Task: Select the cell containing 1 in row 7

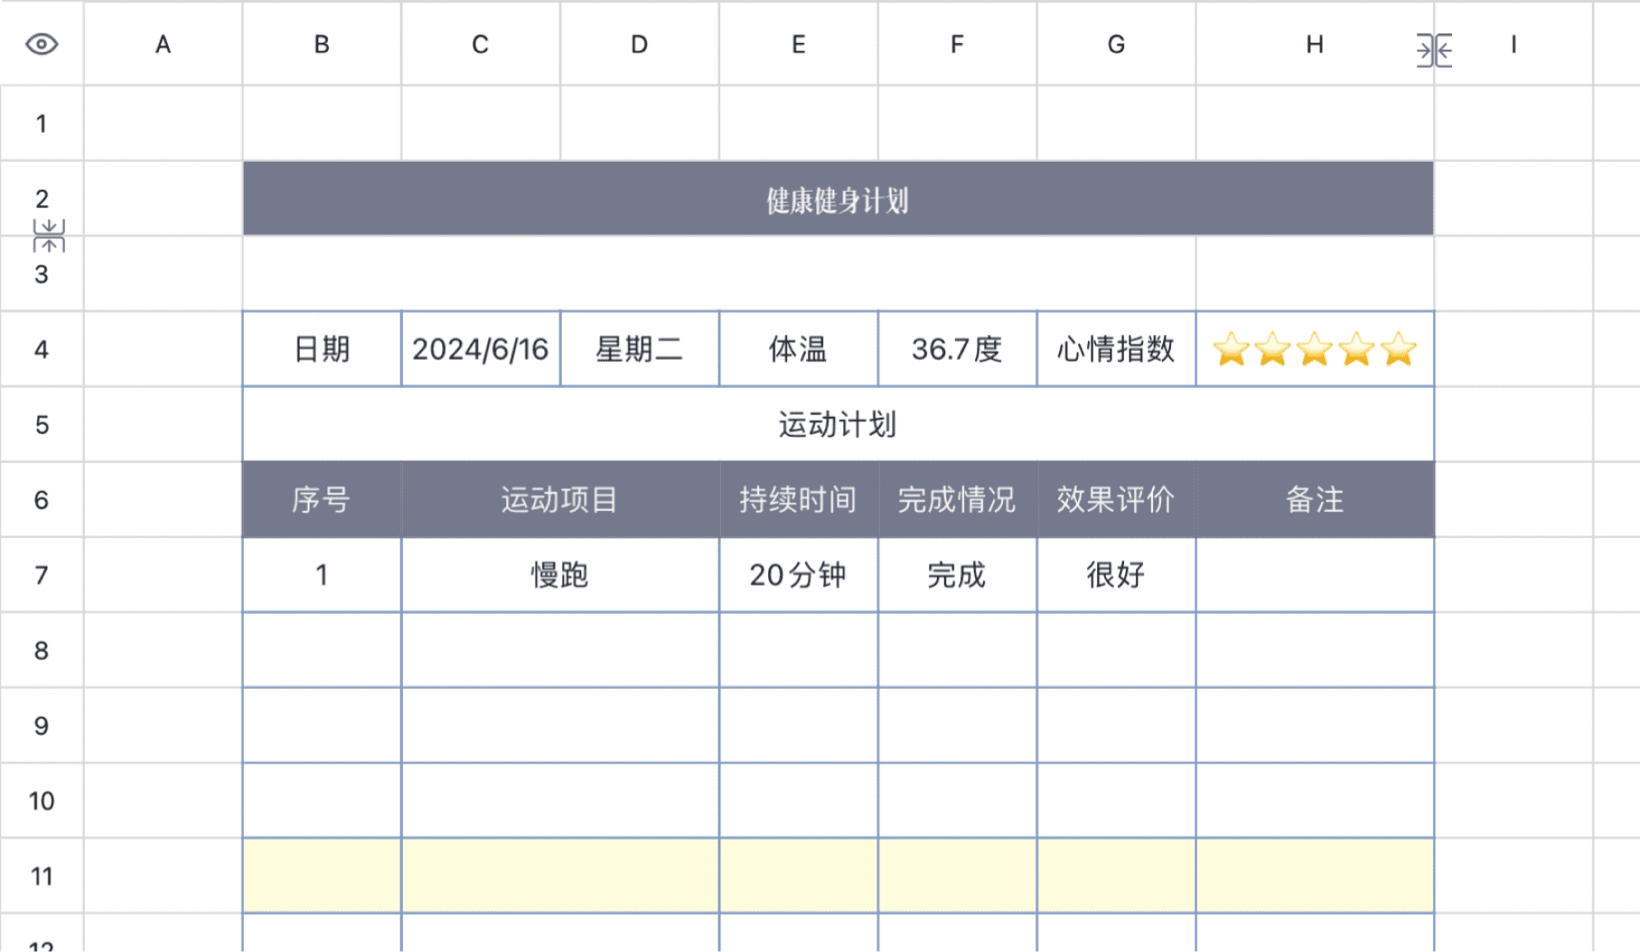Action: pos(322,575)
